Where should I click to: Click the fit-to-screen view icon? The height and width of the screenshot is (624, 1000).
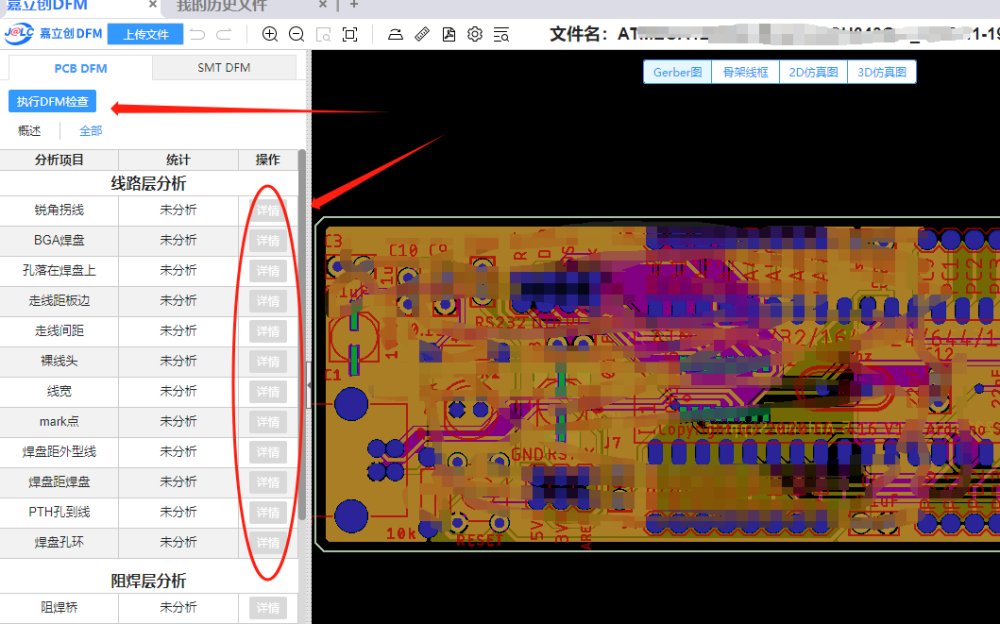349,35
